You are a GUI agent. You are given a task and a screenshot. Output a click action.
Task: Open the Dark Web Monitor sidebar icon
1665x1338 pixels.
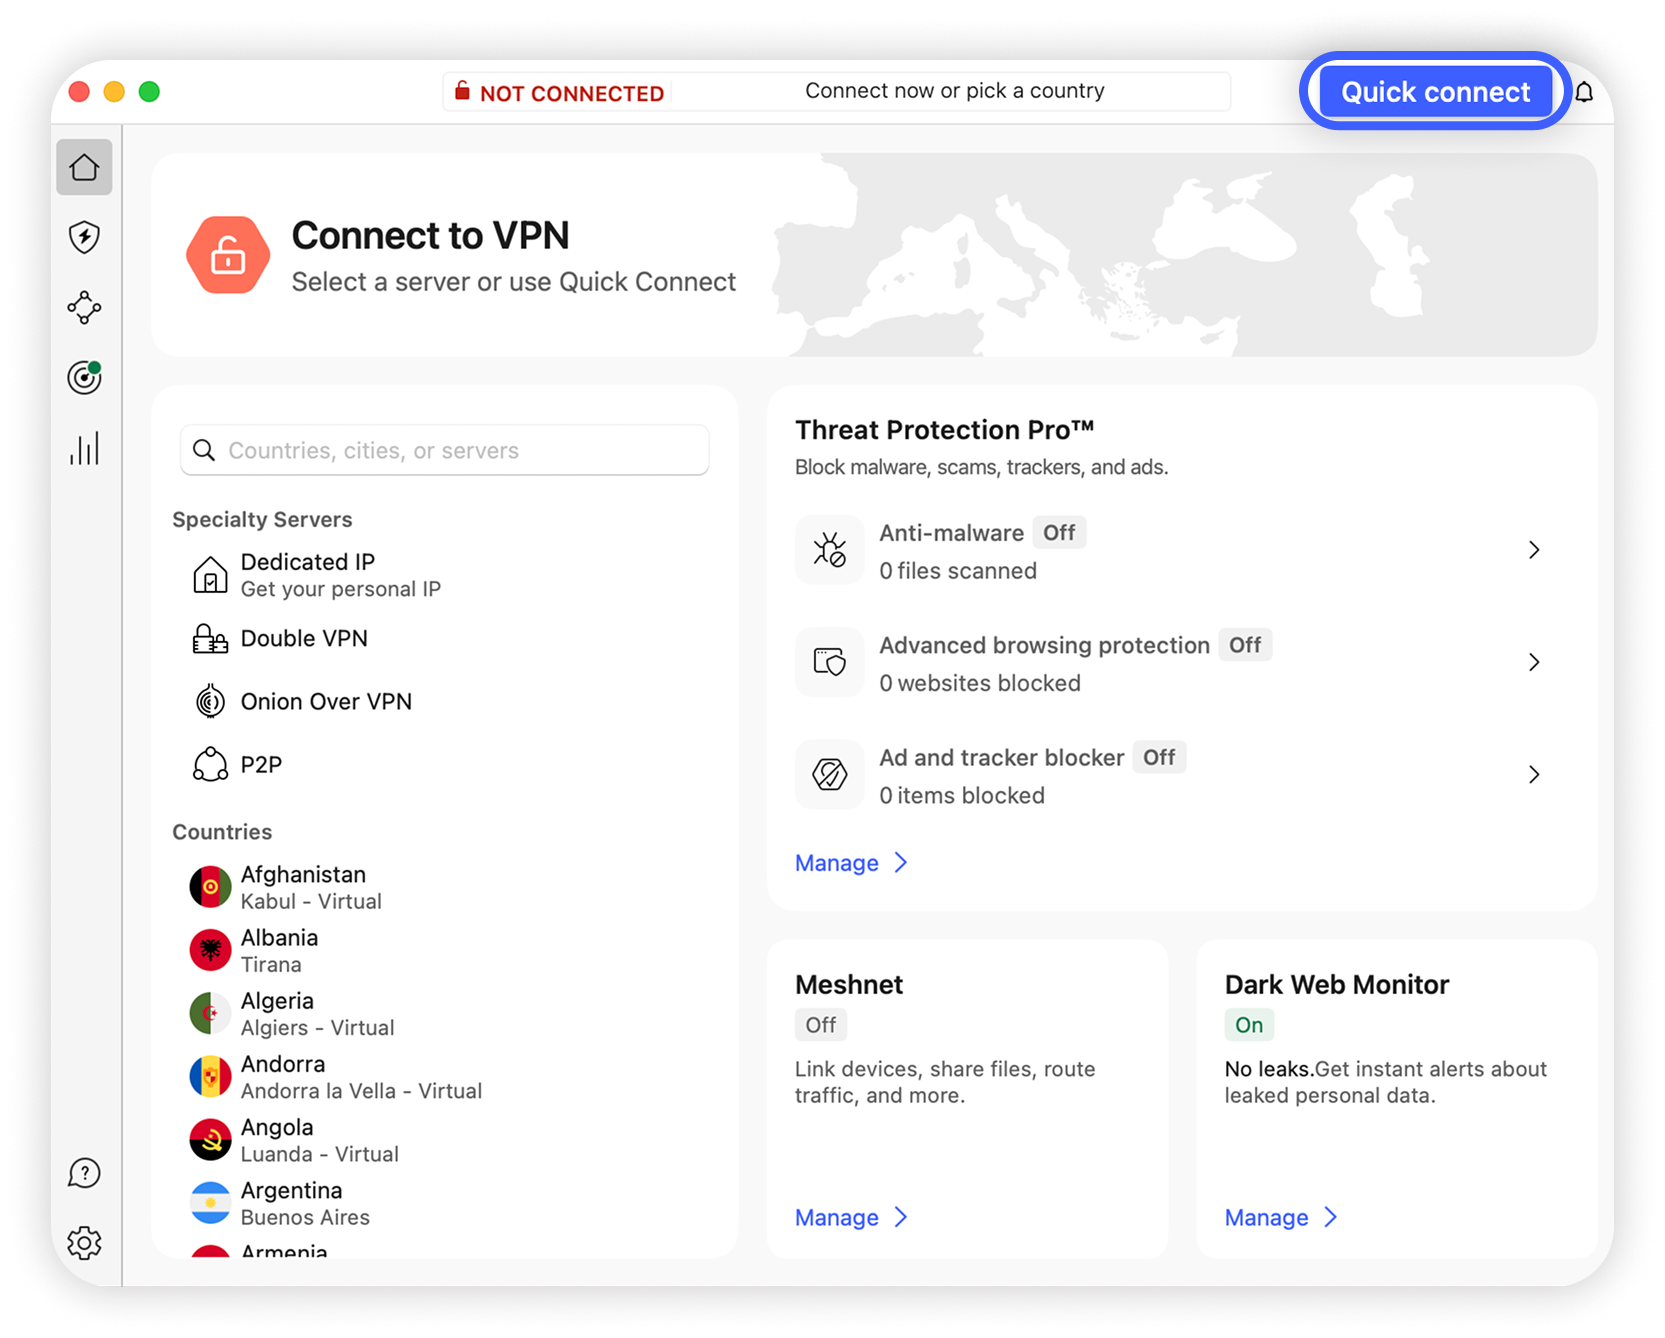pos(84,378)
